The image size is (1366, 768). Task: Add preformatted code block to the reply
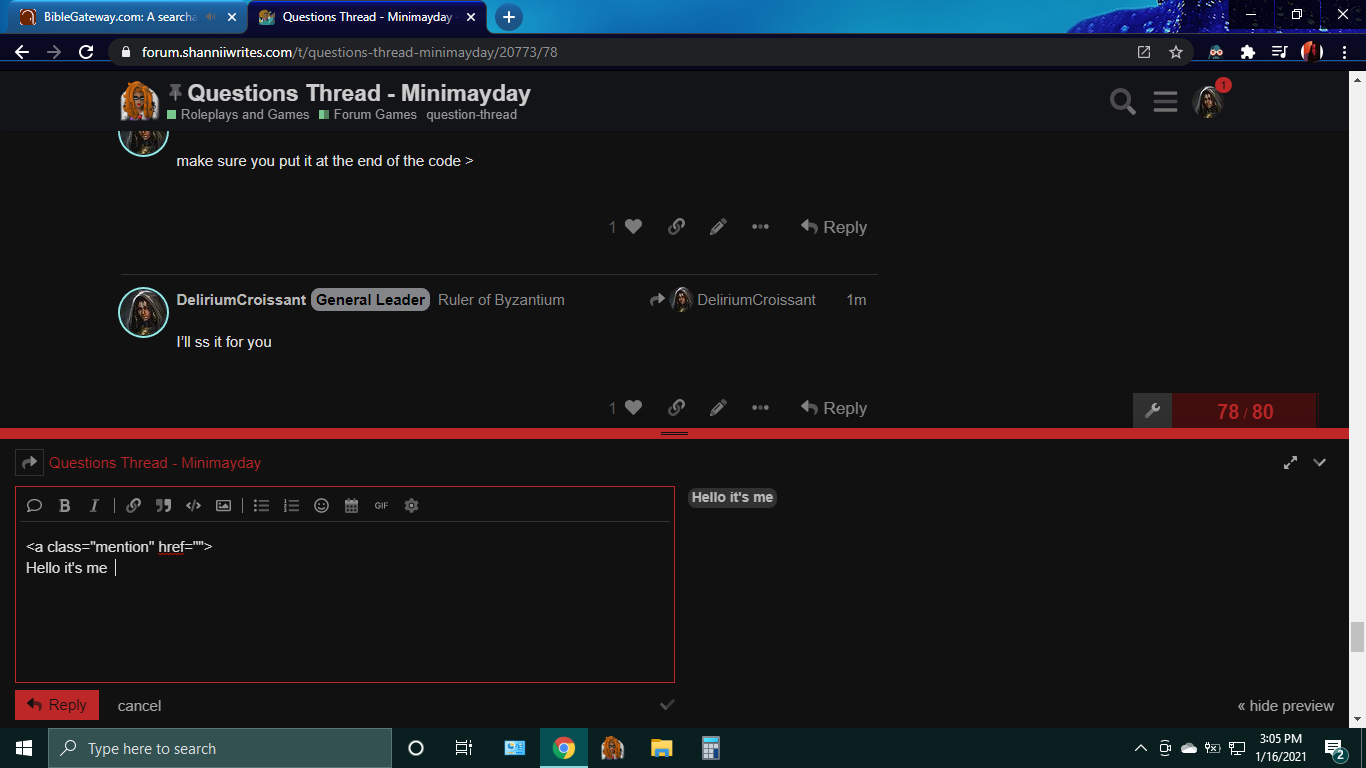pyautogui.click(x=194, y=506)
